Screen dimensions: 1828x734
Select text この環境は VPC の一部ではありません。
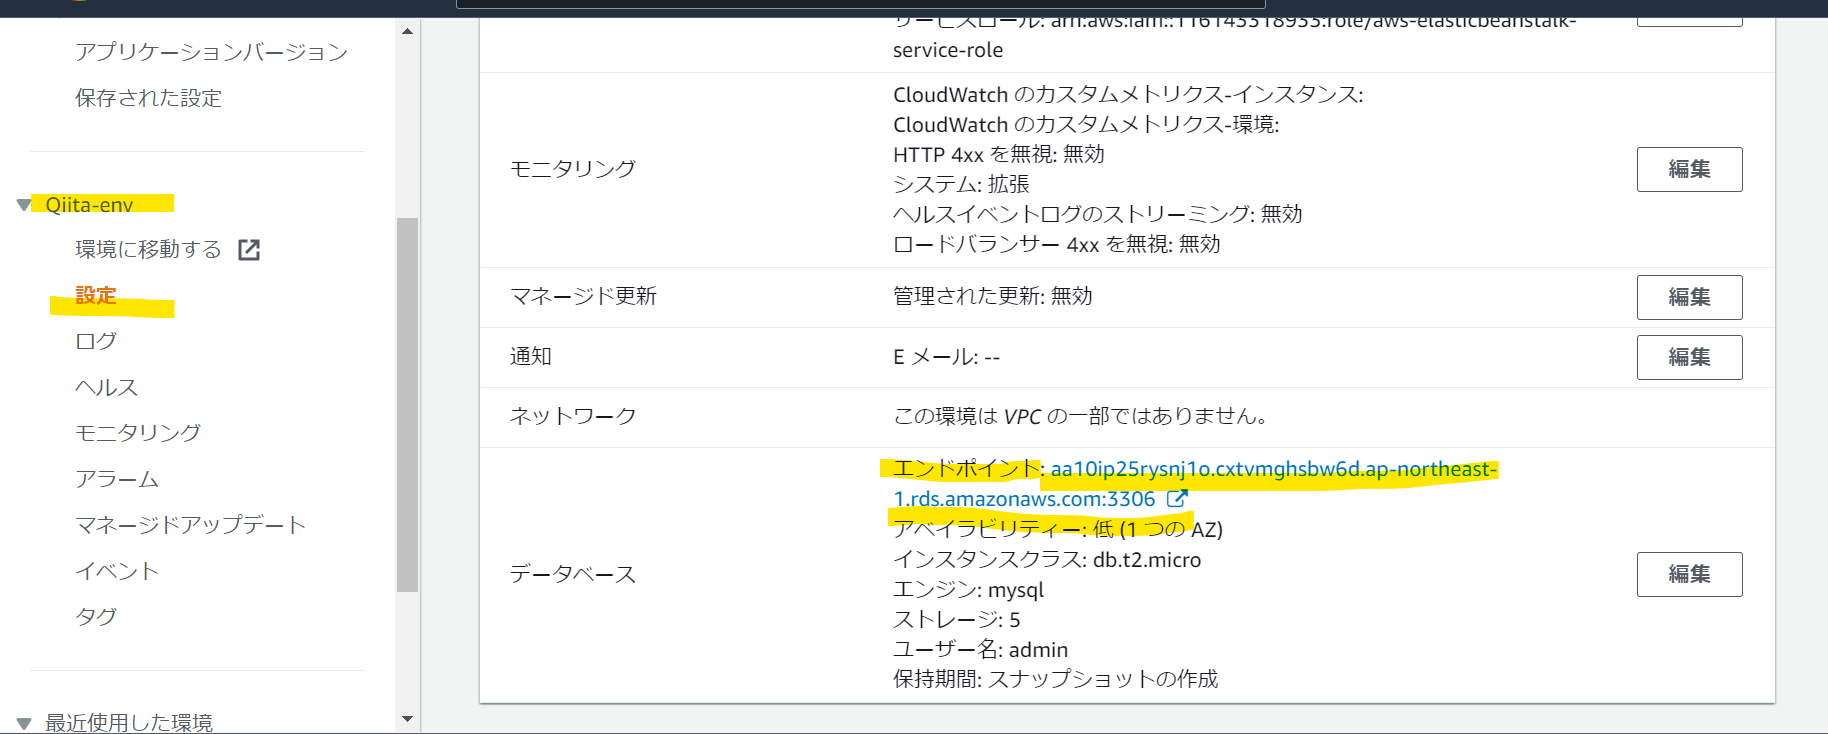click(1081, 416)
